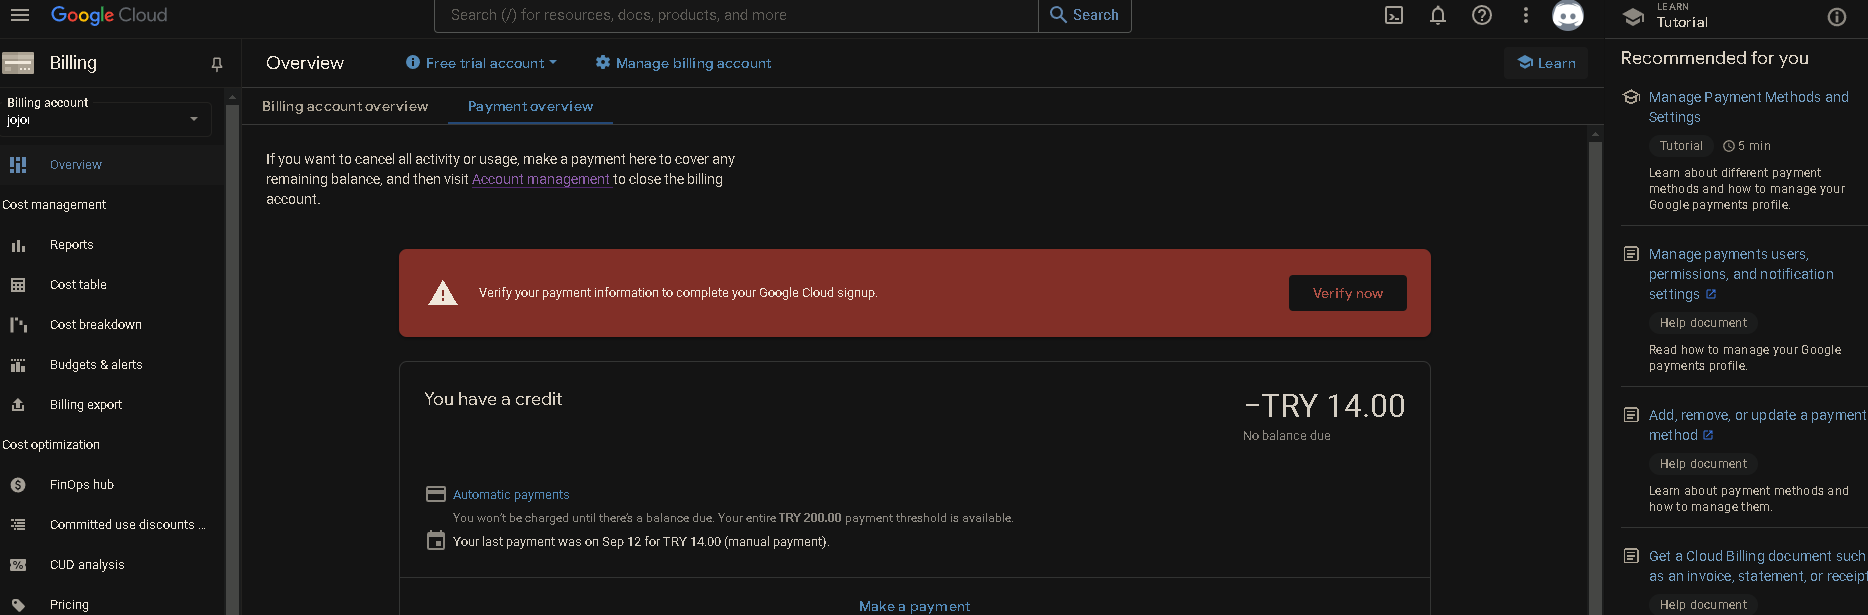1868x615 pixels.
Task: Switch to Billing account overview tab
Action: click(345, 106)
